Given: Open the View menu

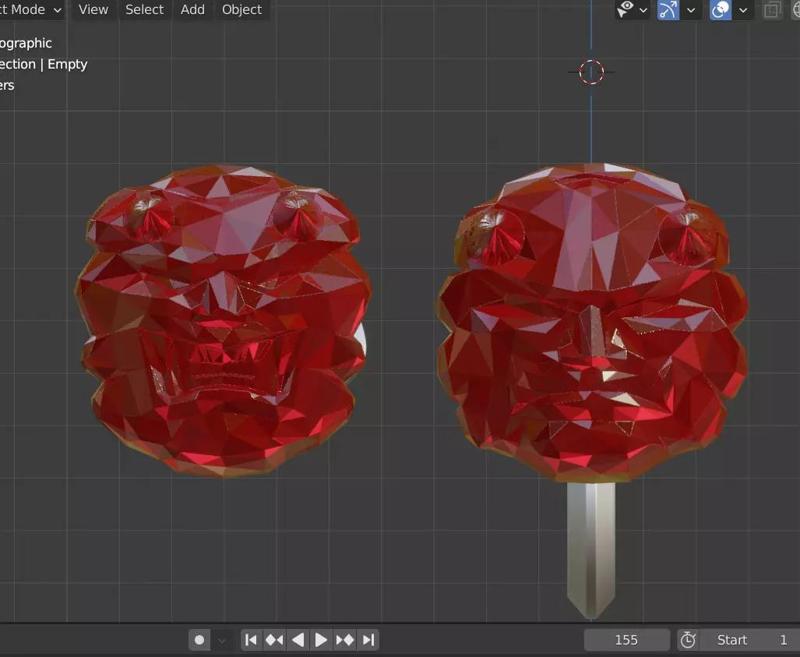Looking at the screenshot, I should point(93,9).
